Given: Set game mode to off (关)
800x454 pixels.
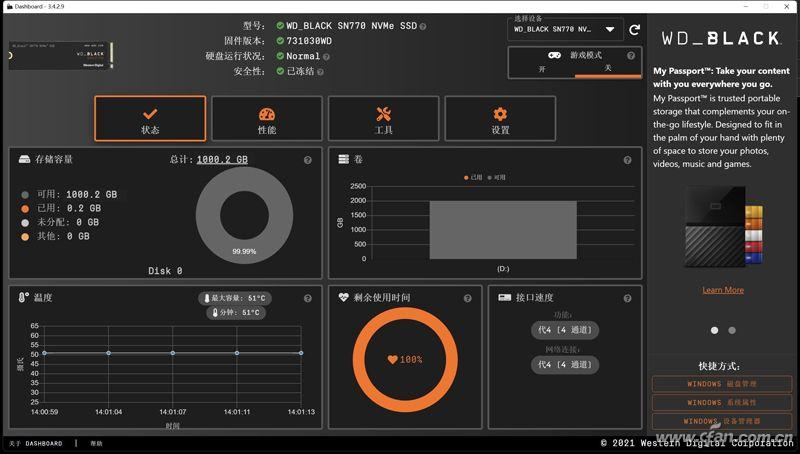Looking at the screenshot, I should point(608,68).
